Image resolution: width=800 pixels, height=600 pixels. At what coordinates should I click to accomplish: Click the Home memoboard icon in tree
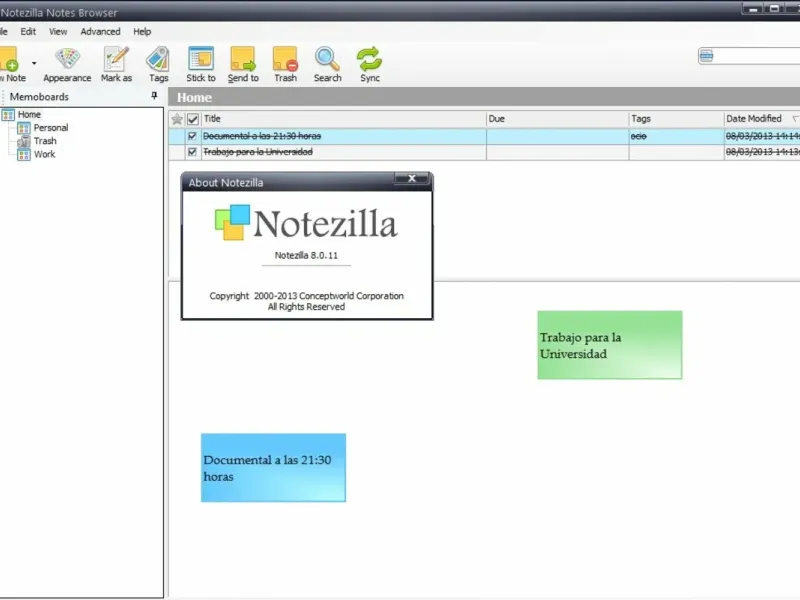[8, 114]
